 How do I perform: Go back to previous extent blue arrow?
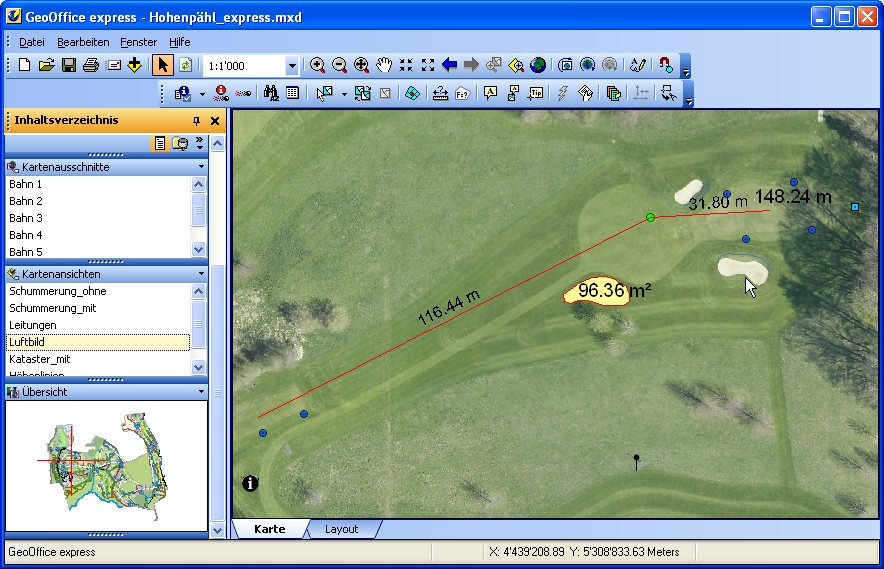(449, 66)
